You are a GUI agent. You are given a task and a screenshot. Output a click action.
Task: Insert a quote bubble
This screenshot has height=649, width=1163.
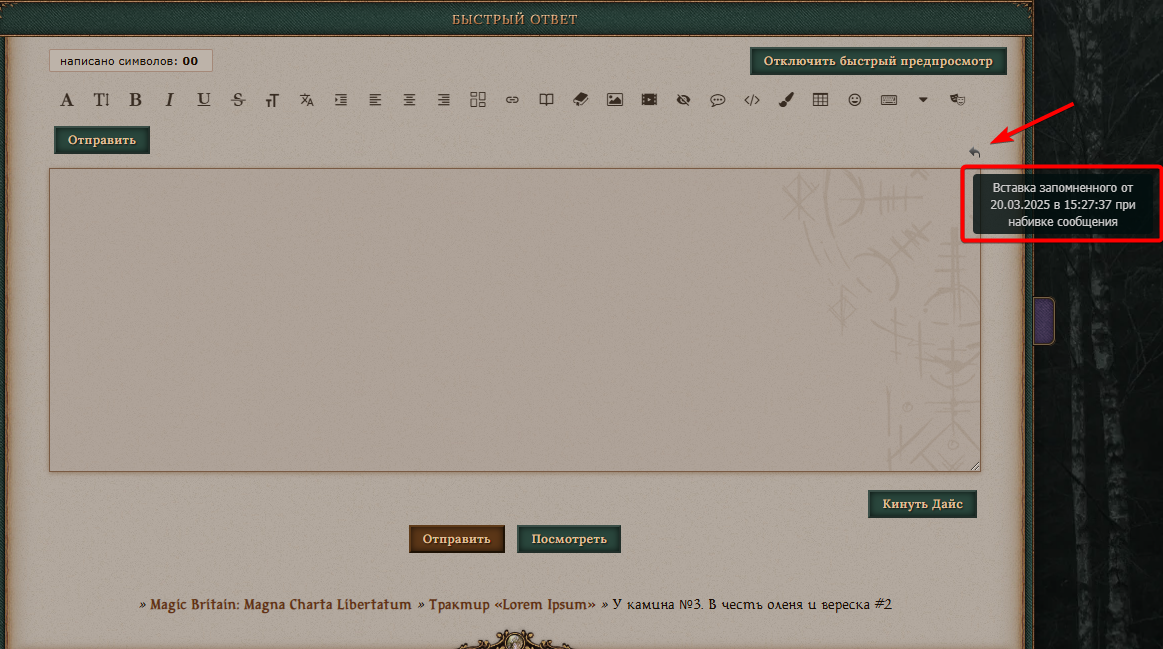(x=717, y=100)
